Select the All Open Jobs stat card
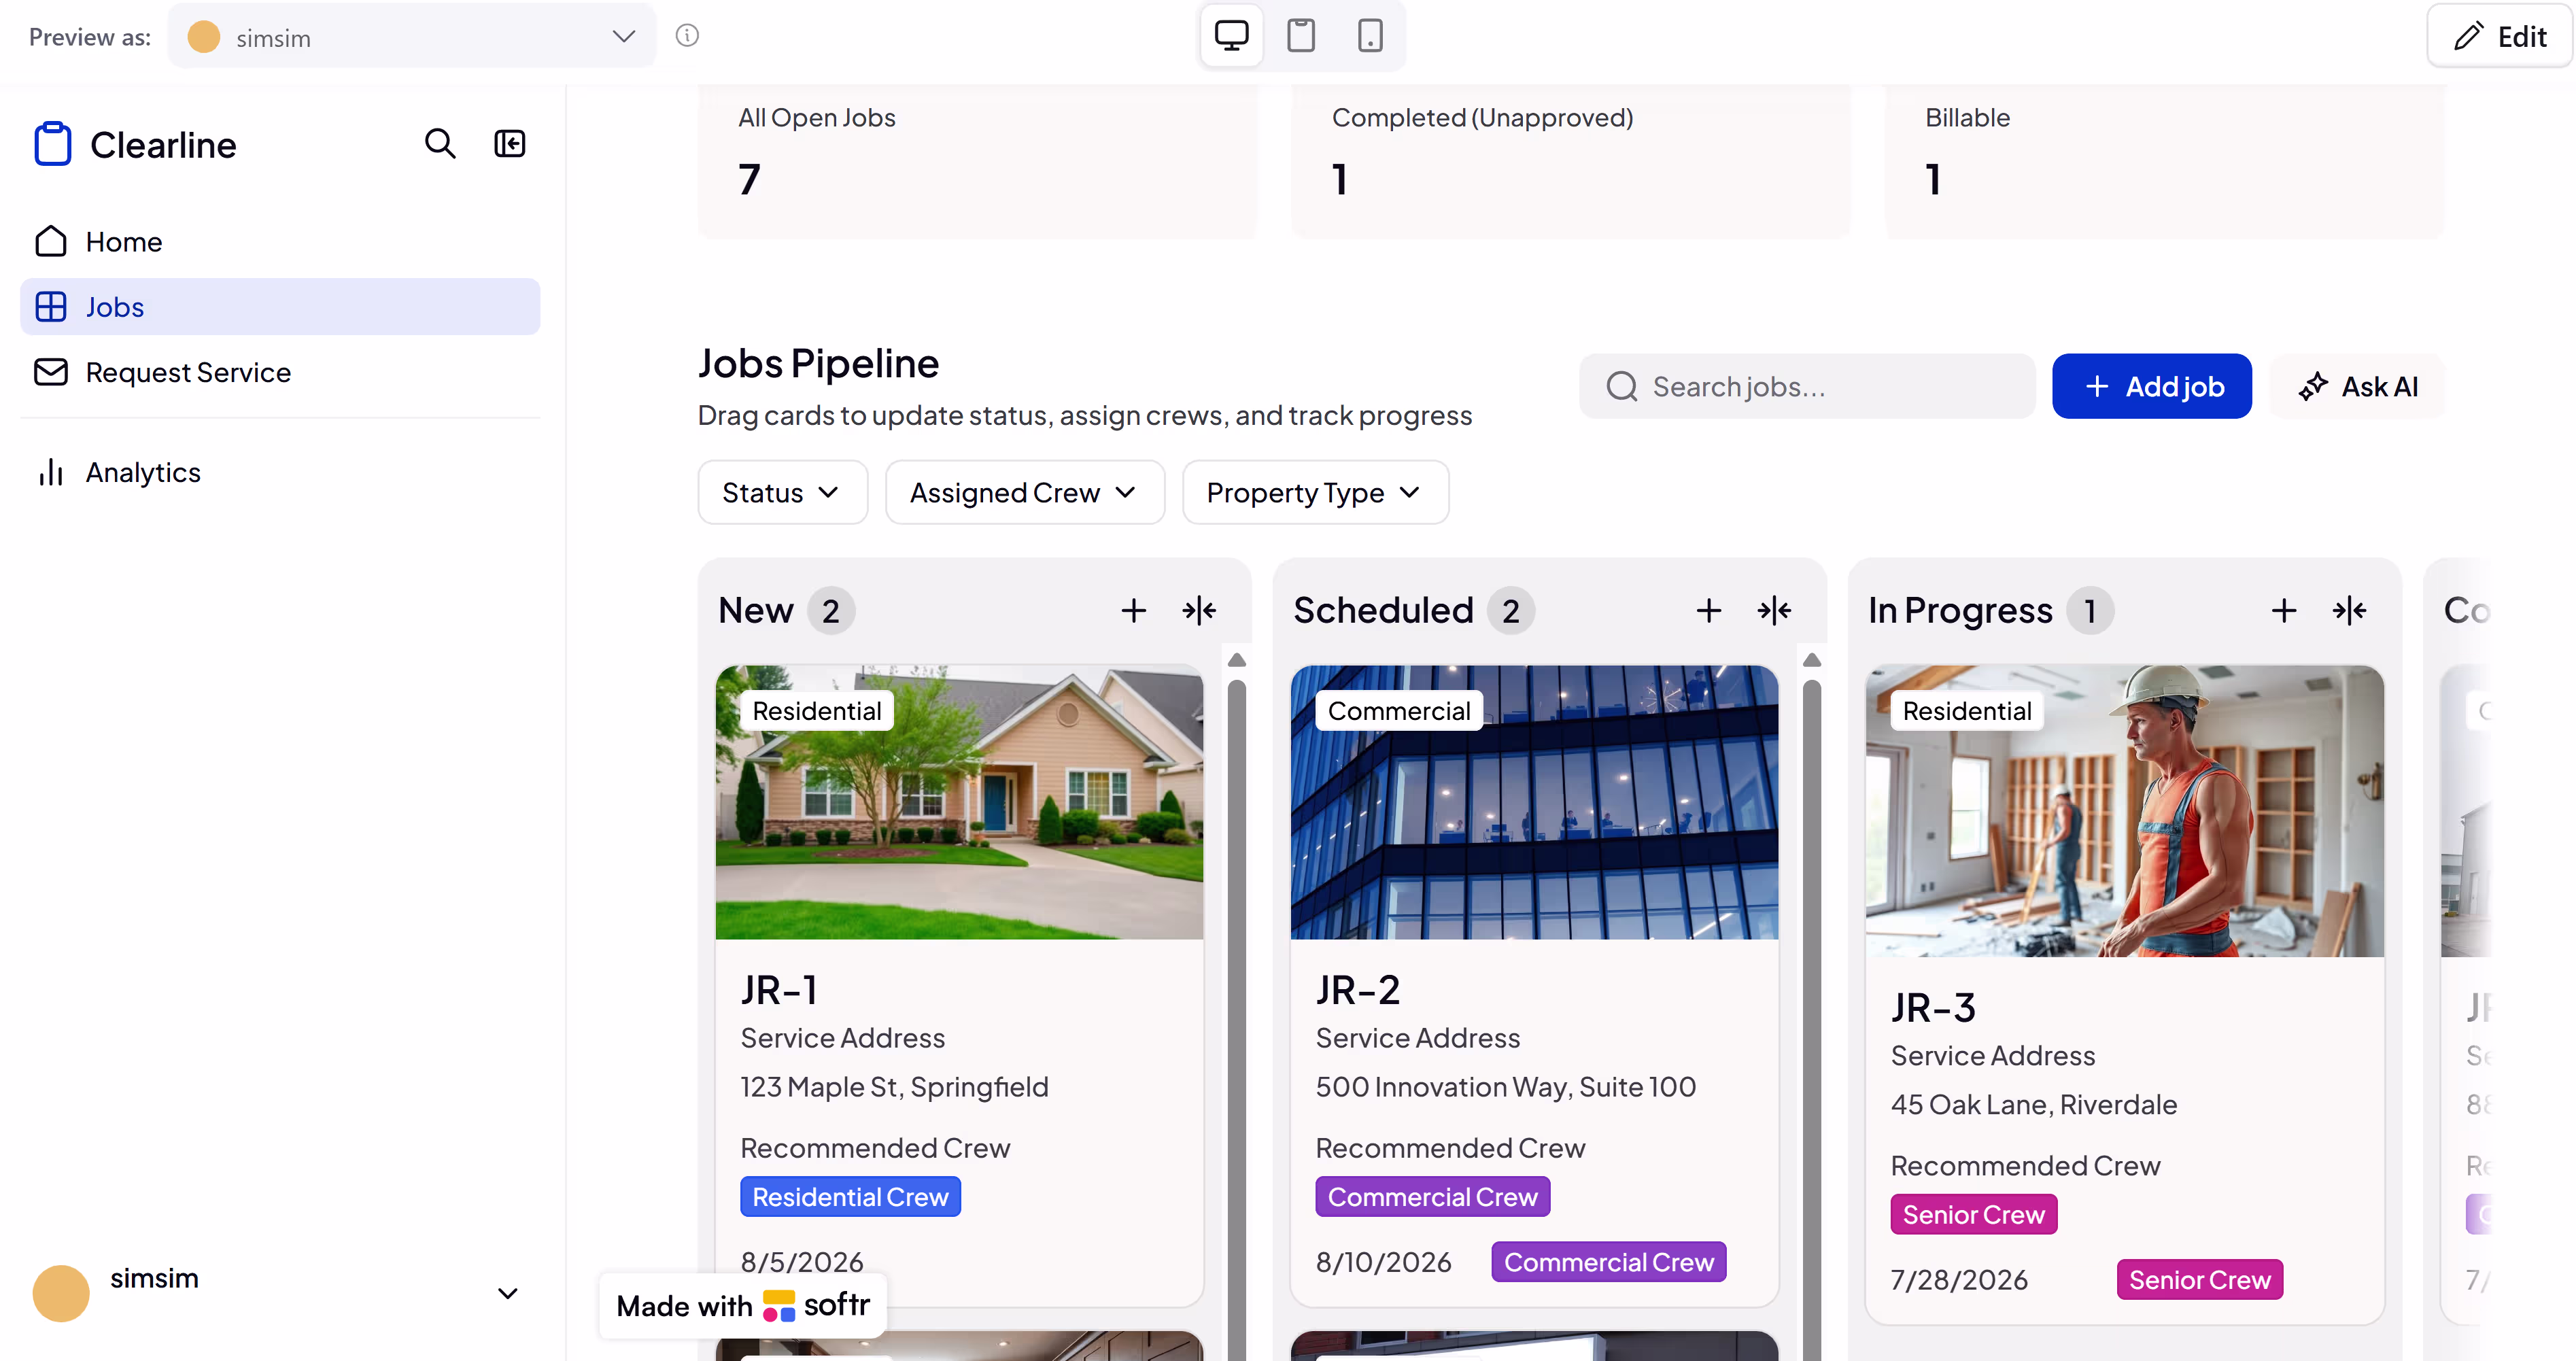This screenshot has height=1361, width=2576. click(x=977, y=161)
